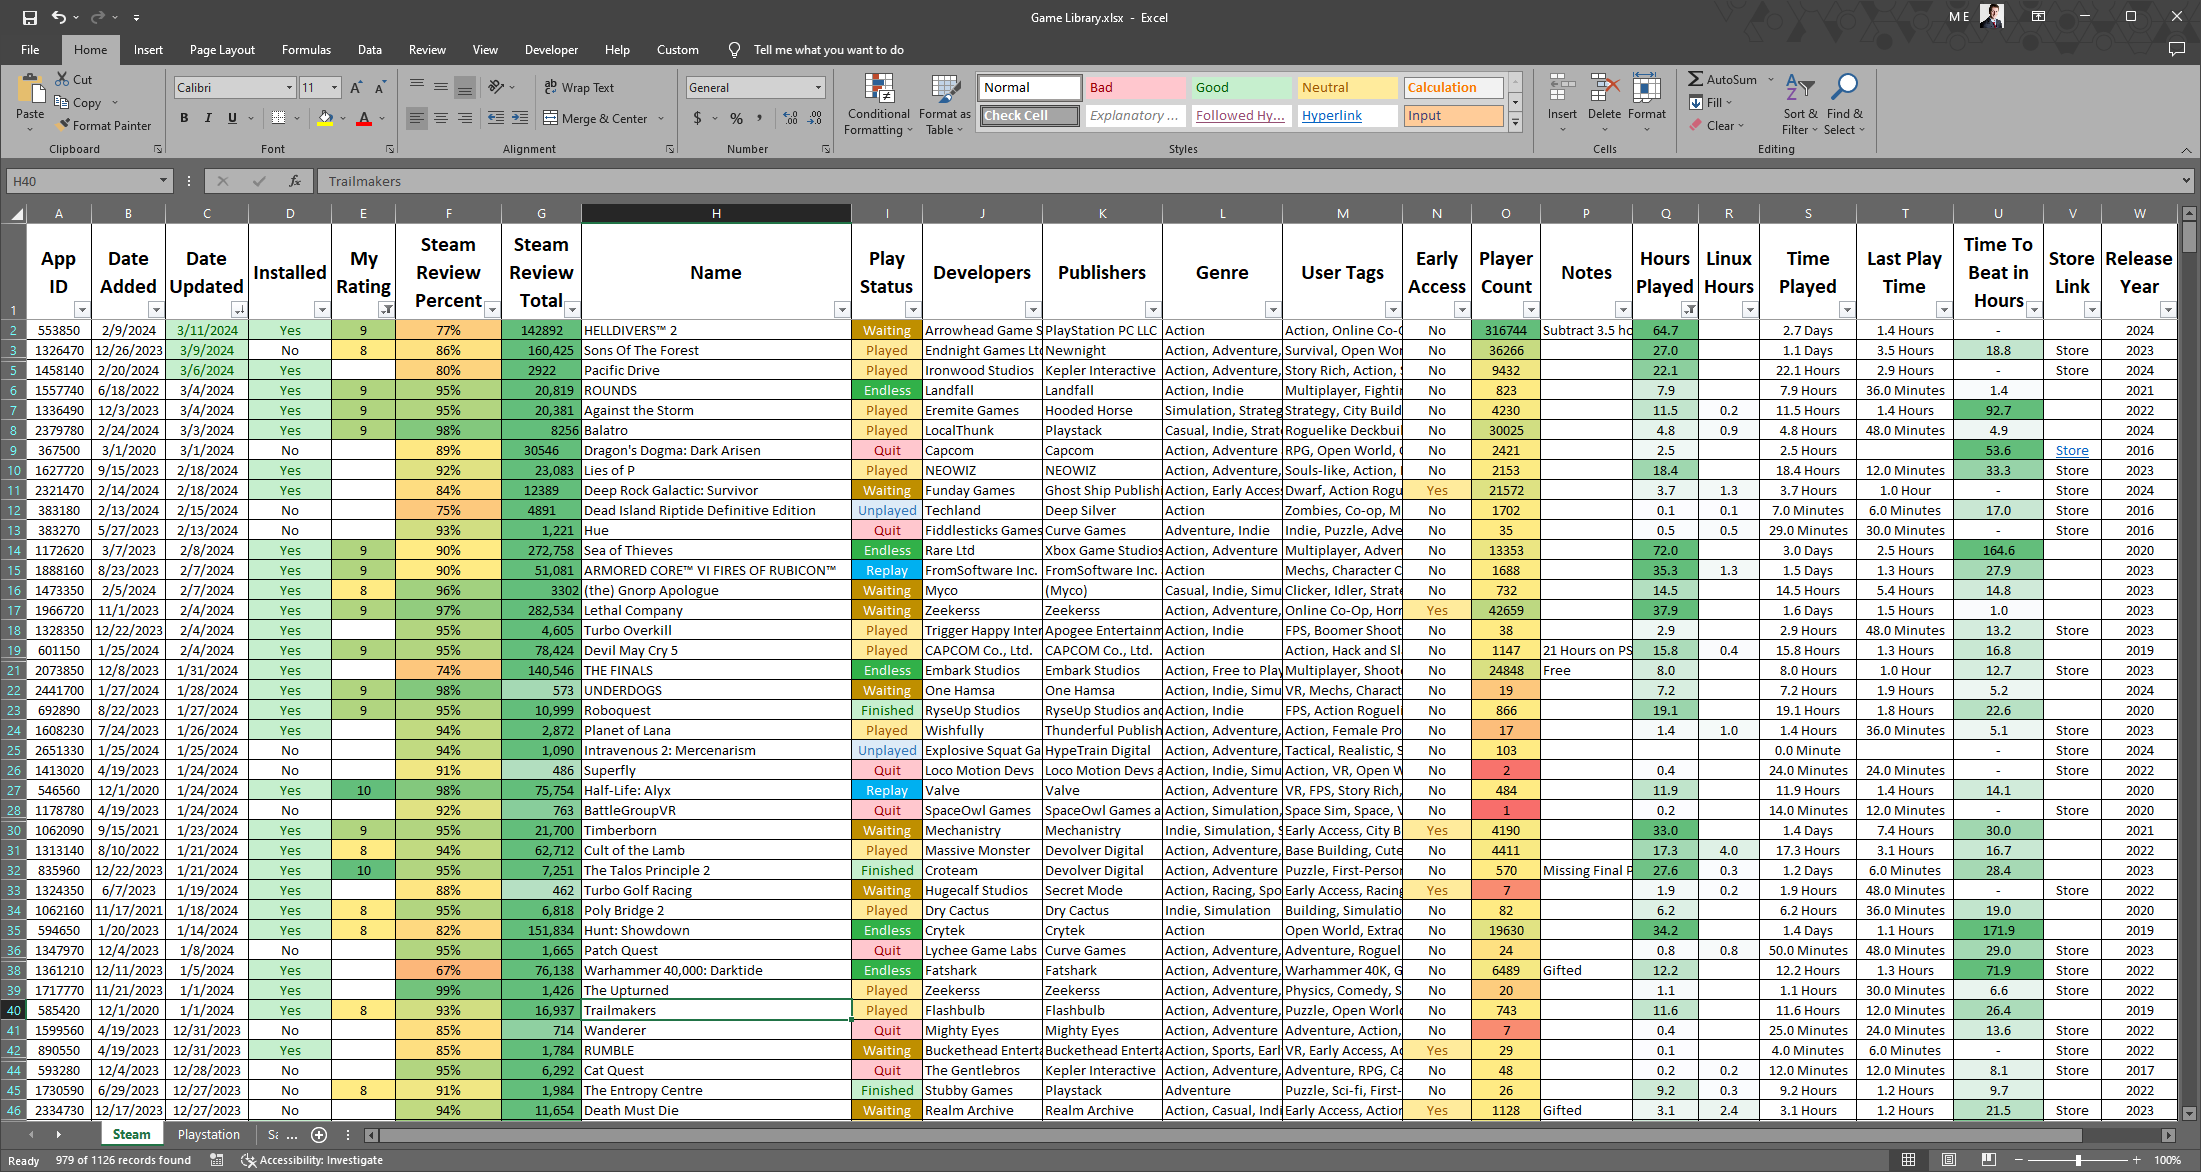Click the Insert Function fx icon

295,181
